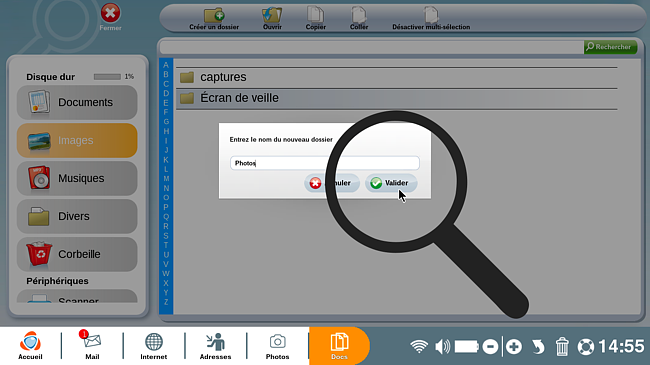
Task: Jump to letter M in index
Action: click(166, 179)
